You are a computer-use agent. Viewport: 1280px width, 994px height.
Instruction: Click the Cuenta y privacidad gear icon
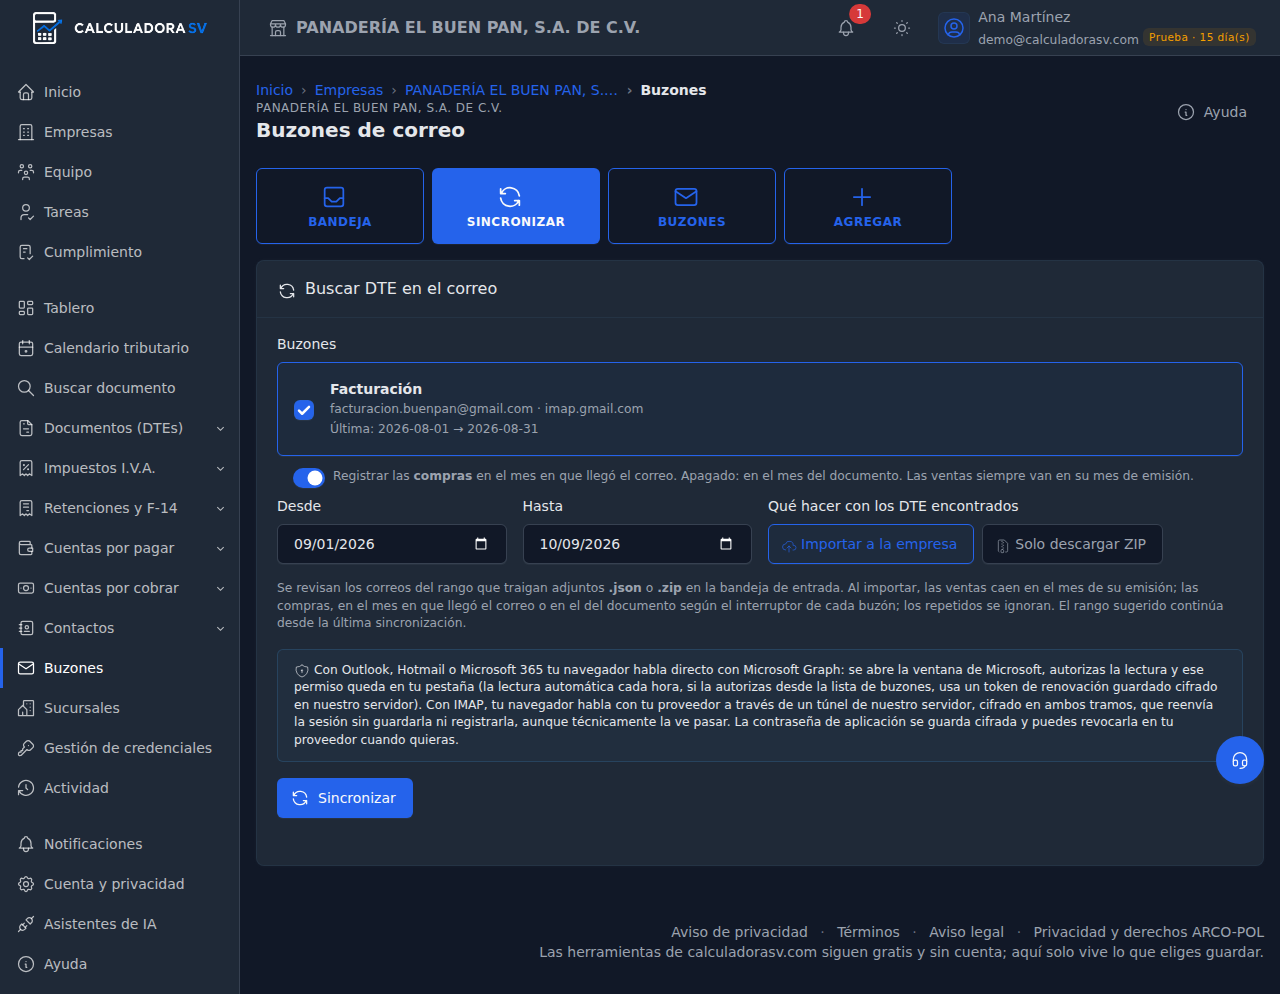26,884
